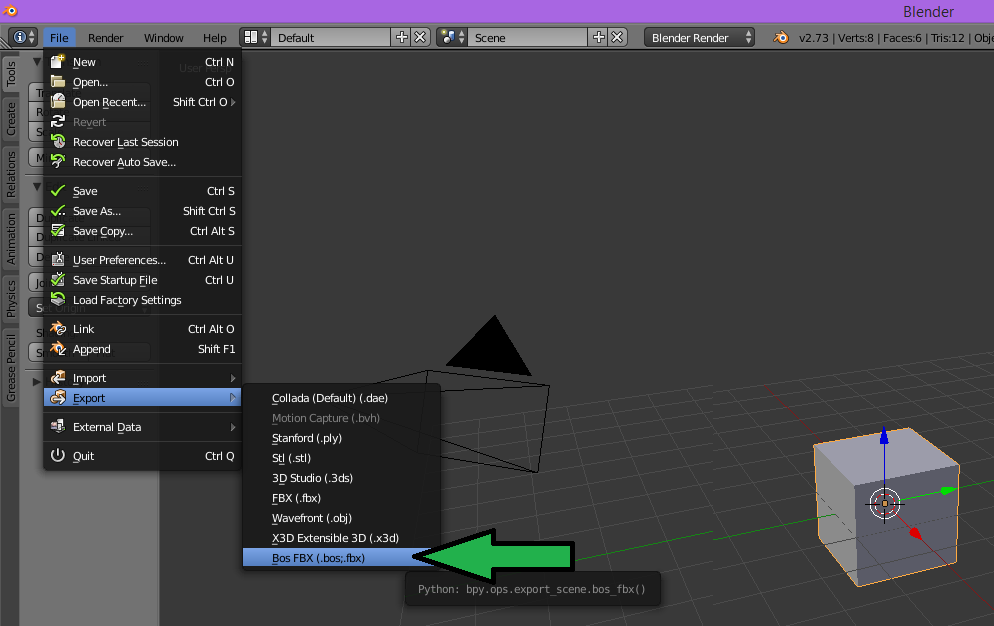Click the Import icon
Image resolution: width=994 pixels, height=626 pixels.
(x=58, y=377)
